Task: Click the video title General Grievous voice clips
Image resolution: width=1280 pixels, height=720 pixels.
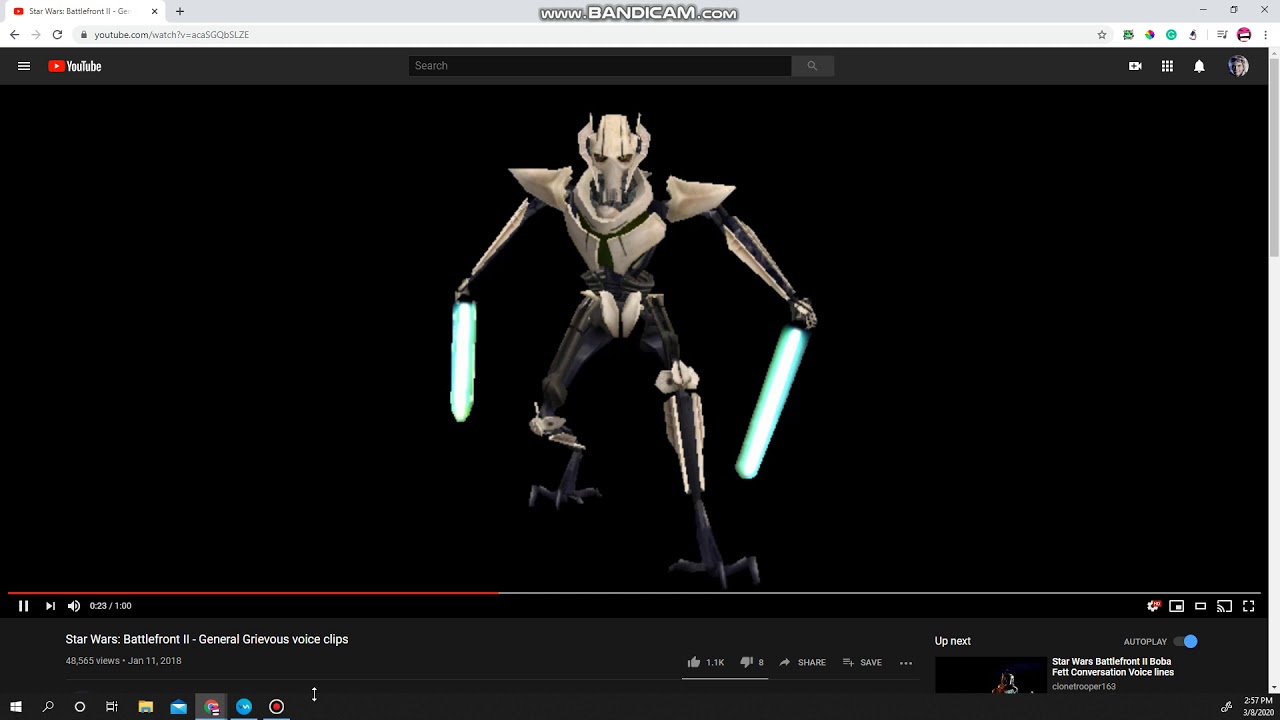Action: [x=207, y=639]
